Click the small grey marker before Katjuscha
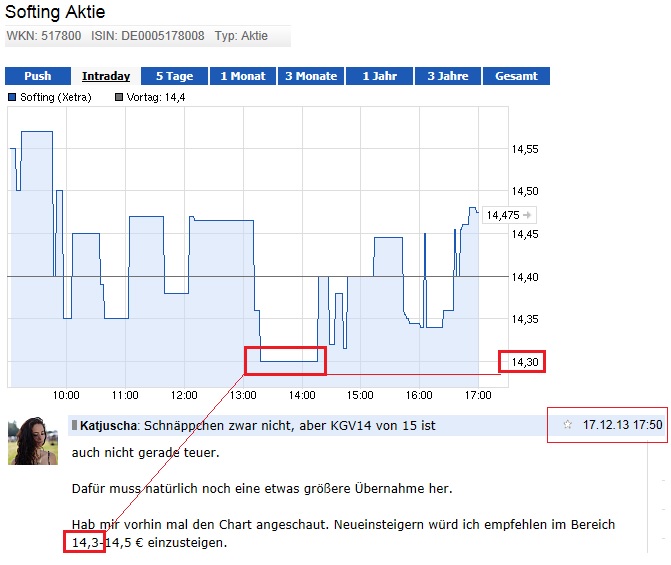Image resolution: width=671 pixels, height=565 pixels. [x=74, y=425]
